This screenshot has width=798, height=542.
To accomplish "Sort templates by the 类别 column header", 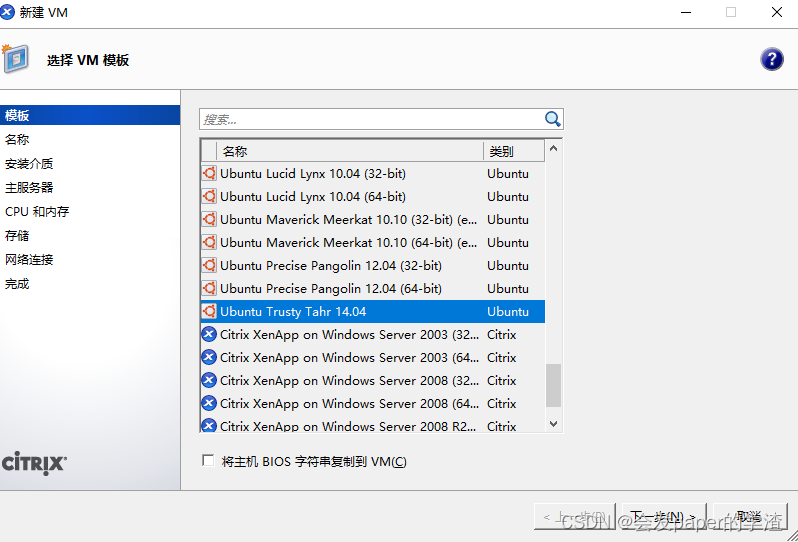I will tap(514, 151).
